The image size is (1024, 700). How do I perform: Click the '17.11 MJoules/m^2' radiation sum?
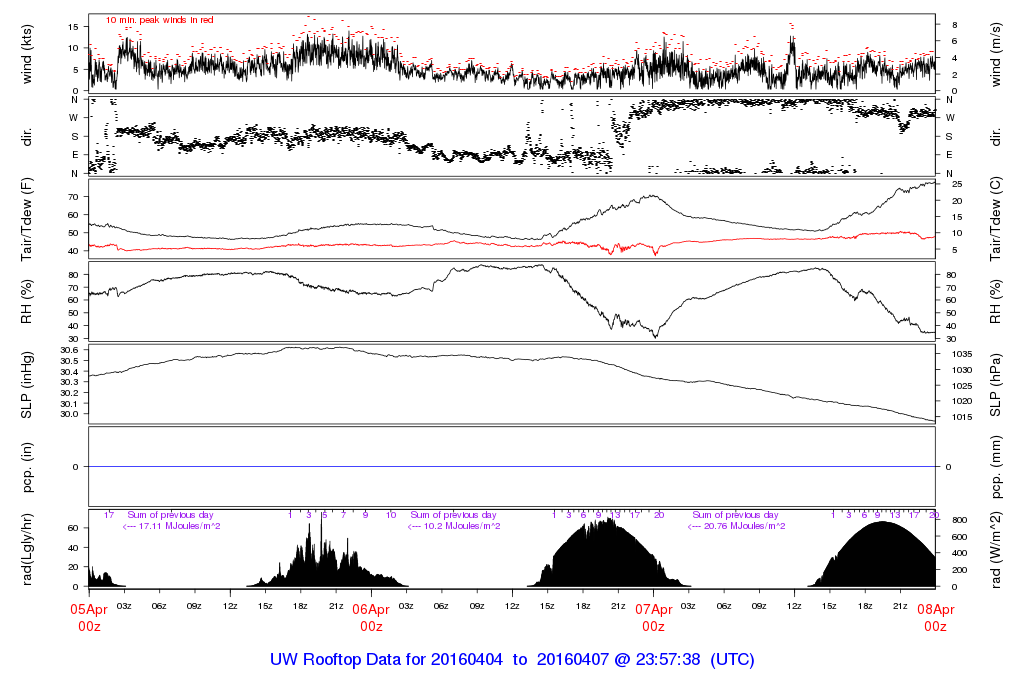click(x=179, y=526)
